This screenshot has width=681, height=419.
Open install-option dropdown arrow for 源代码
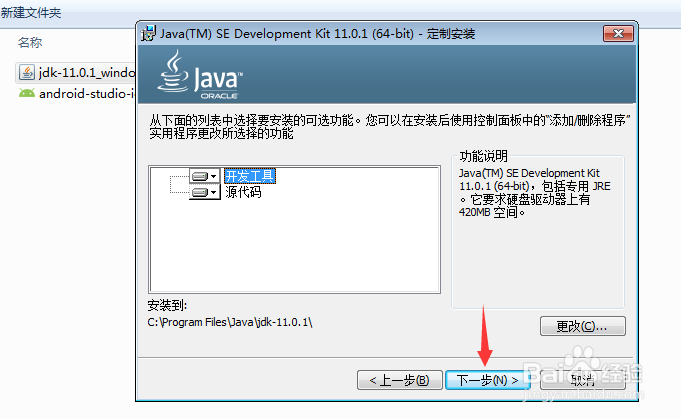coord(214,192)
